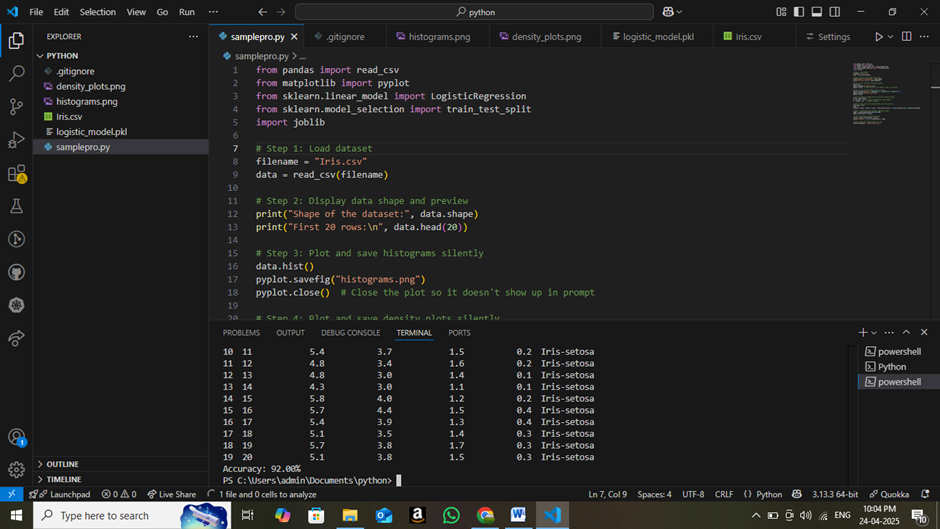Customize layout from title bar
The height and width of the screenshot is (529, 940).
coord(781,12)
